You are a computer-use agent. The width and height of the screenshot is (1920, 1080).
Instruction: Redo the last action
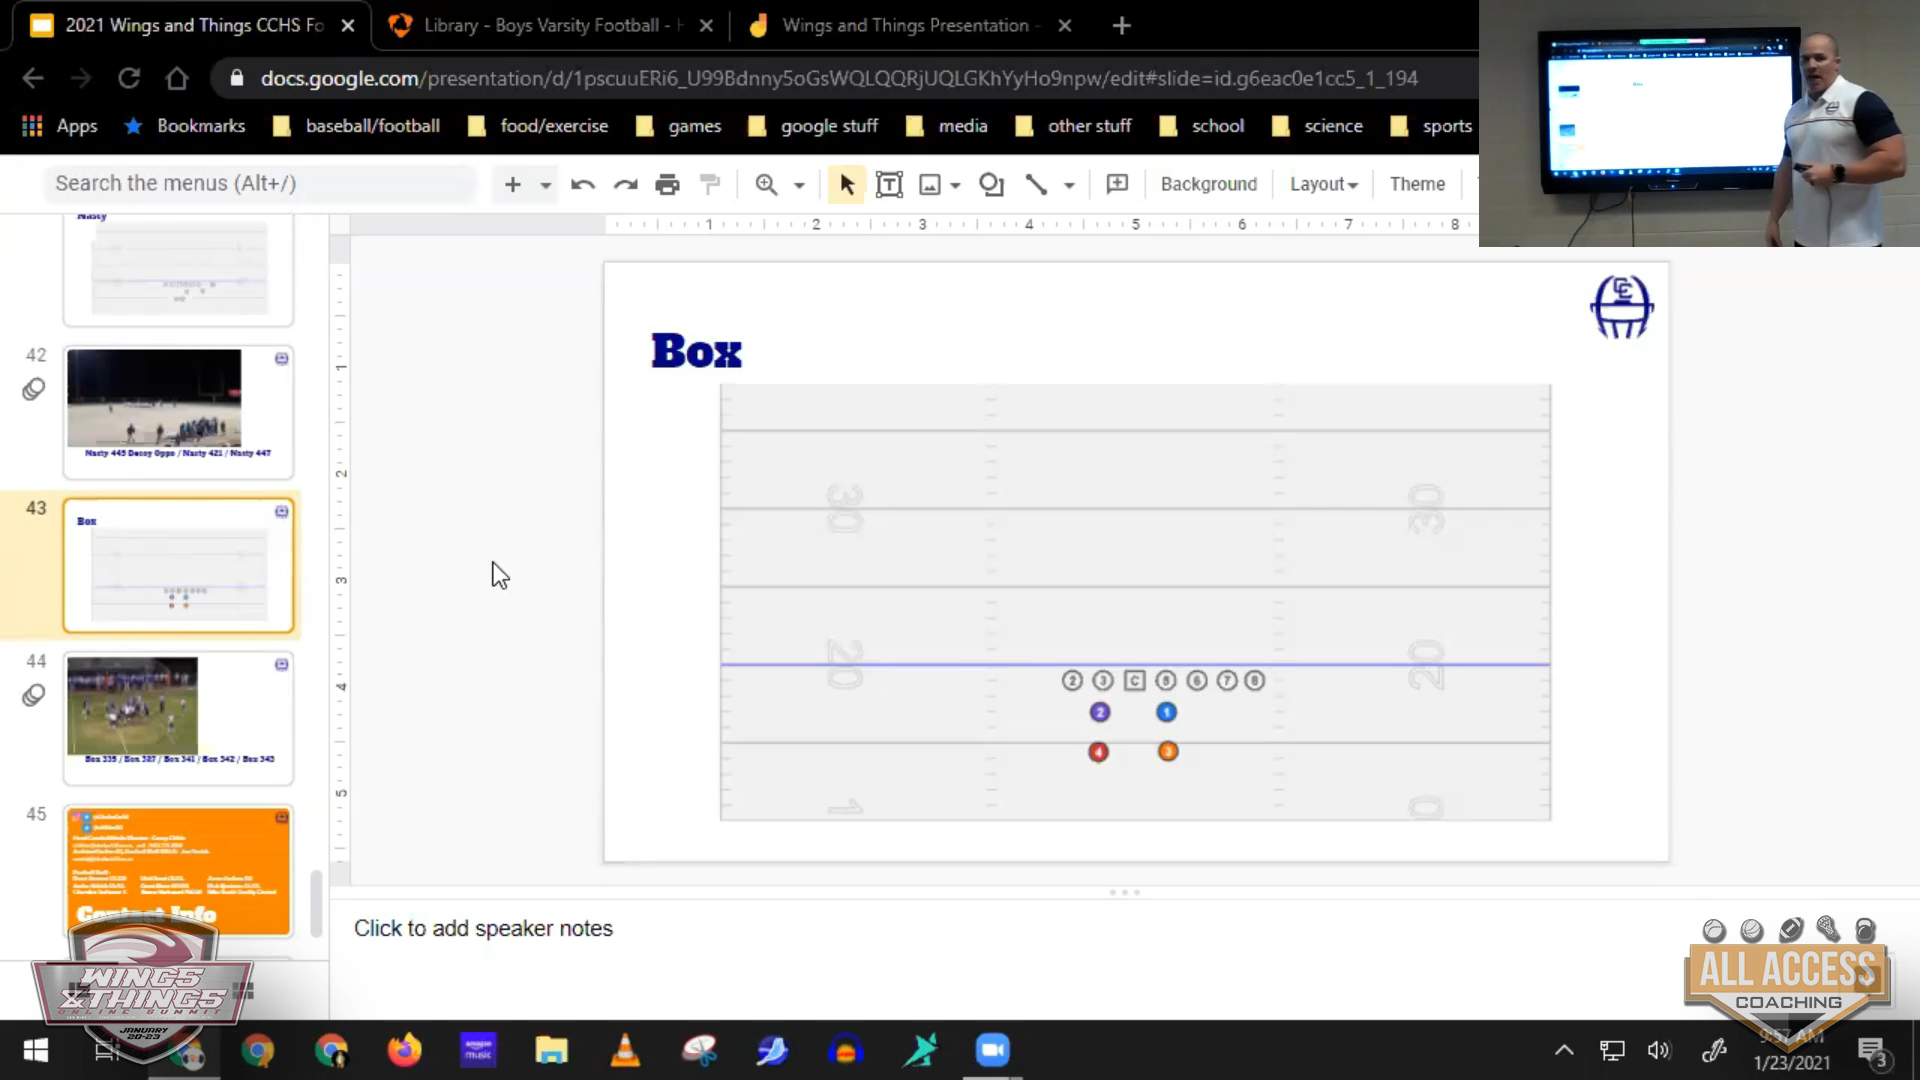(626, 184)
